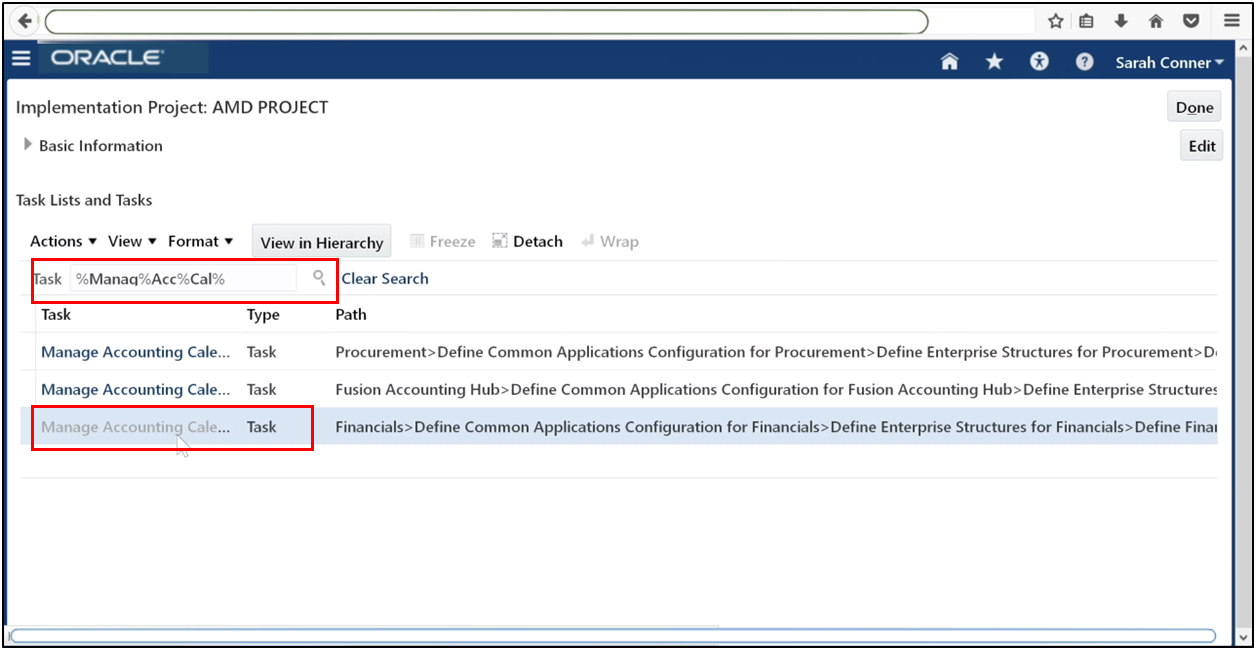Viewport: 1256px width, 652px height.
Task: Click the help question mark icon
Action: click(1084, 62)
